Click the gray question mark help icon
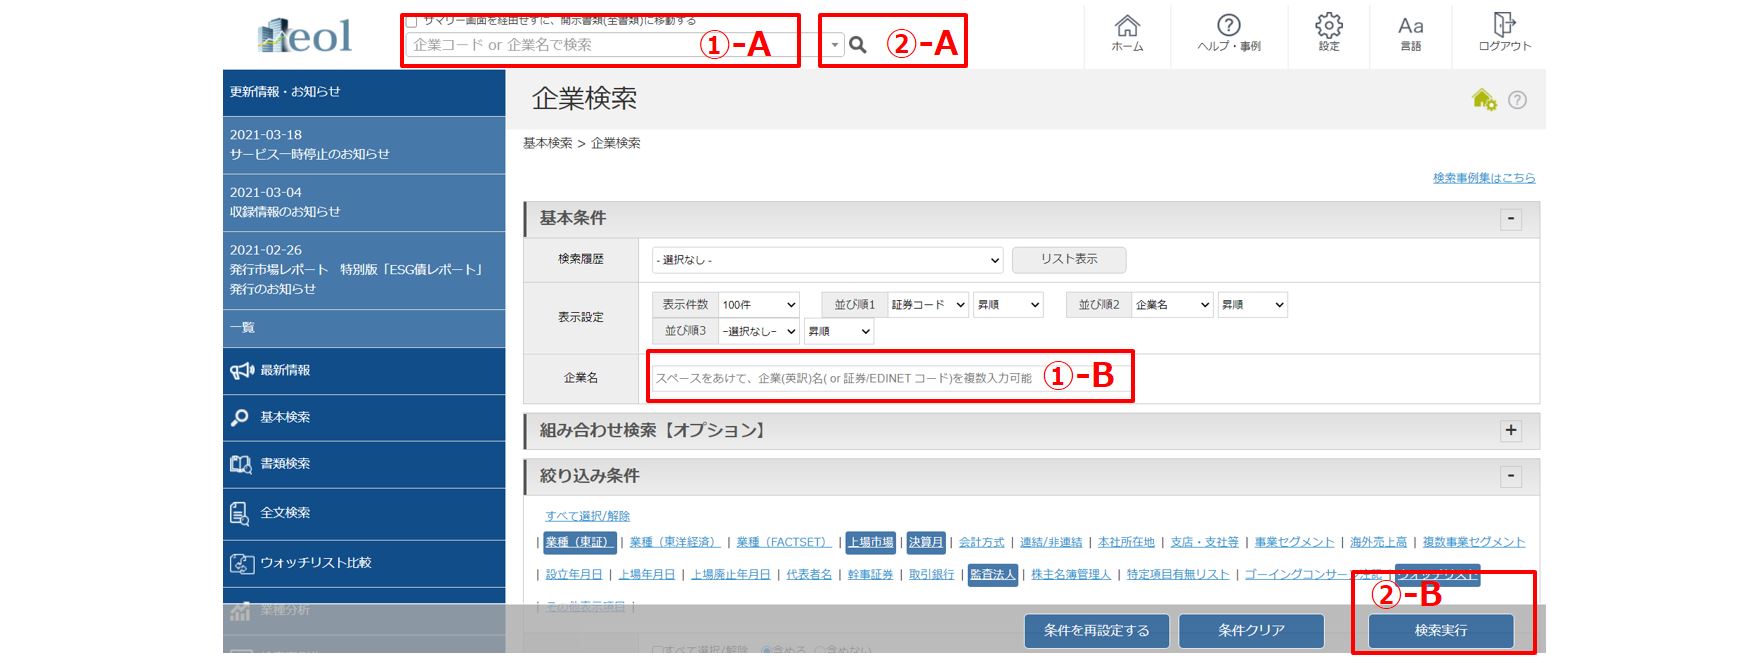This screenshot has height=663, width=1764. coord(1517,100)
